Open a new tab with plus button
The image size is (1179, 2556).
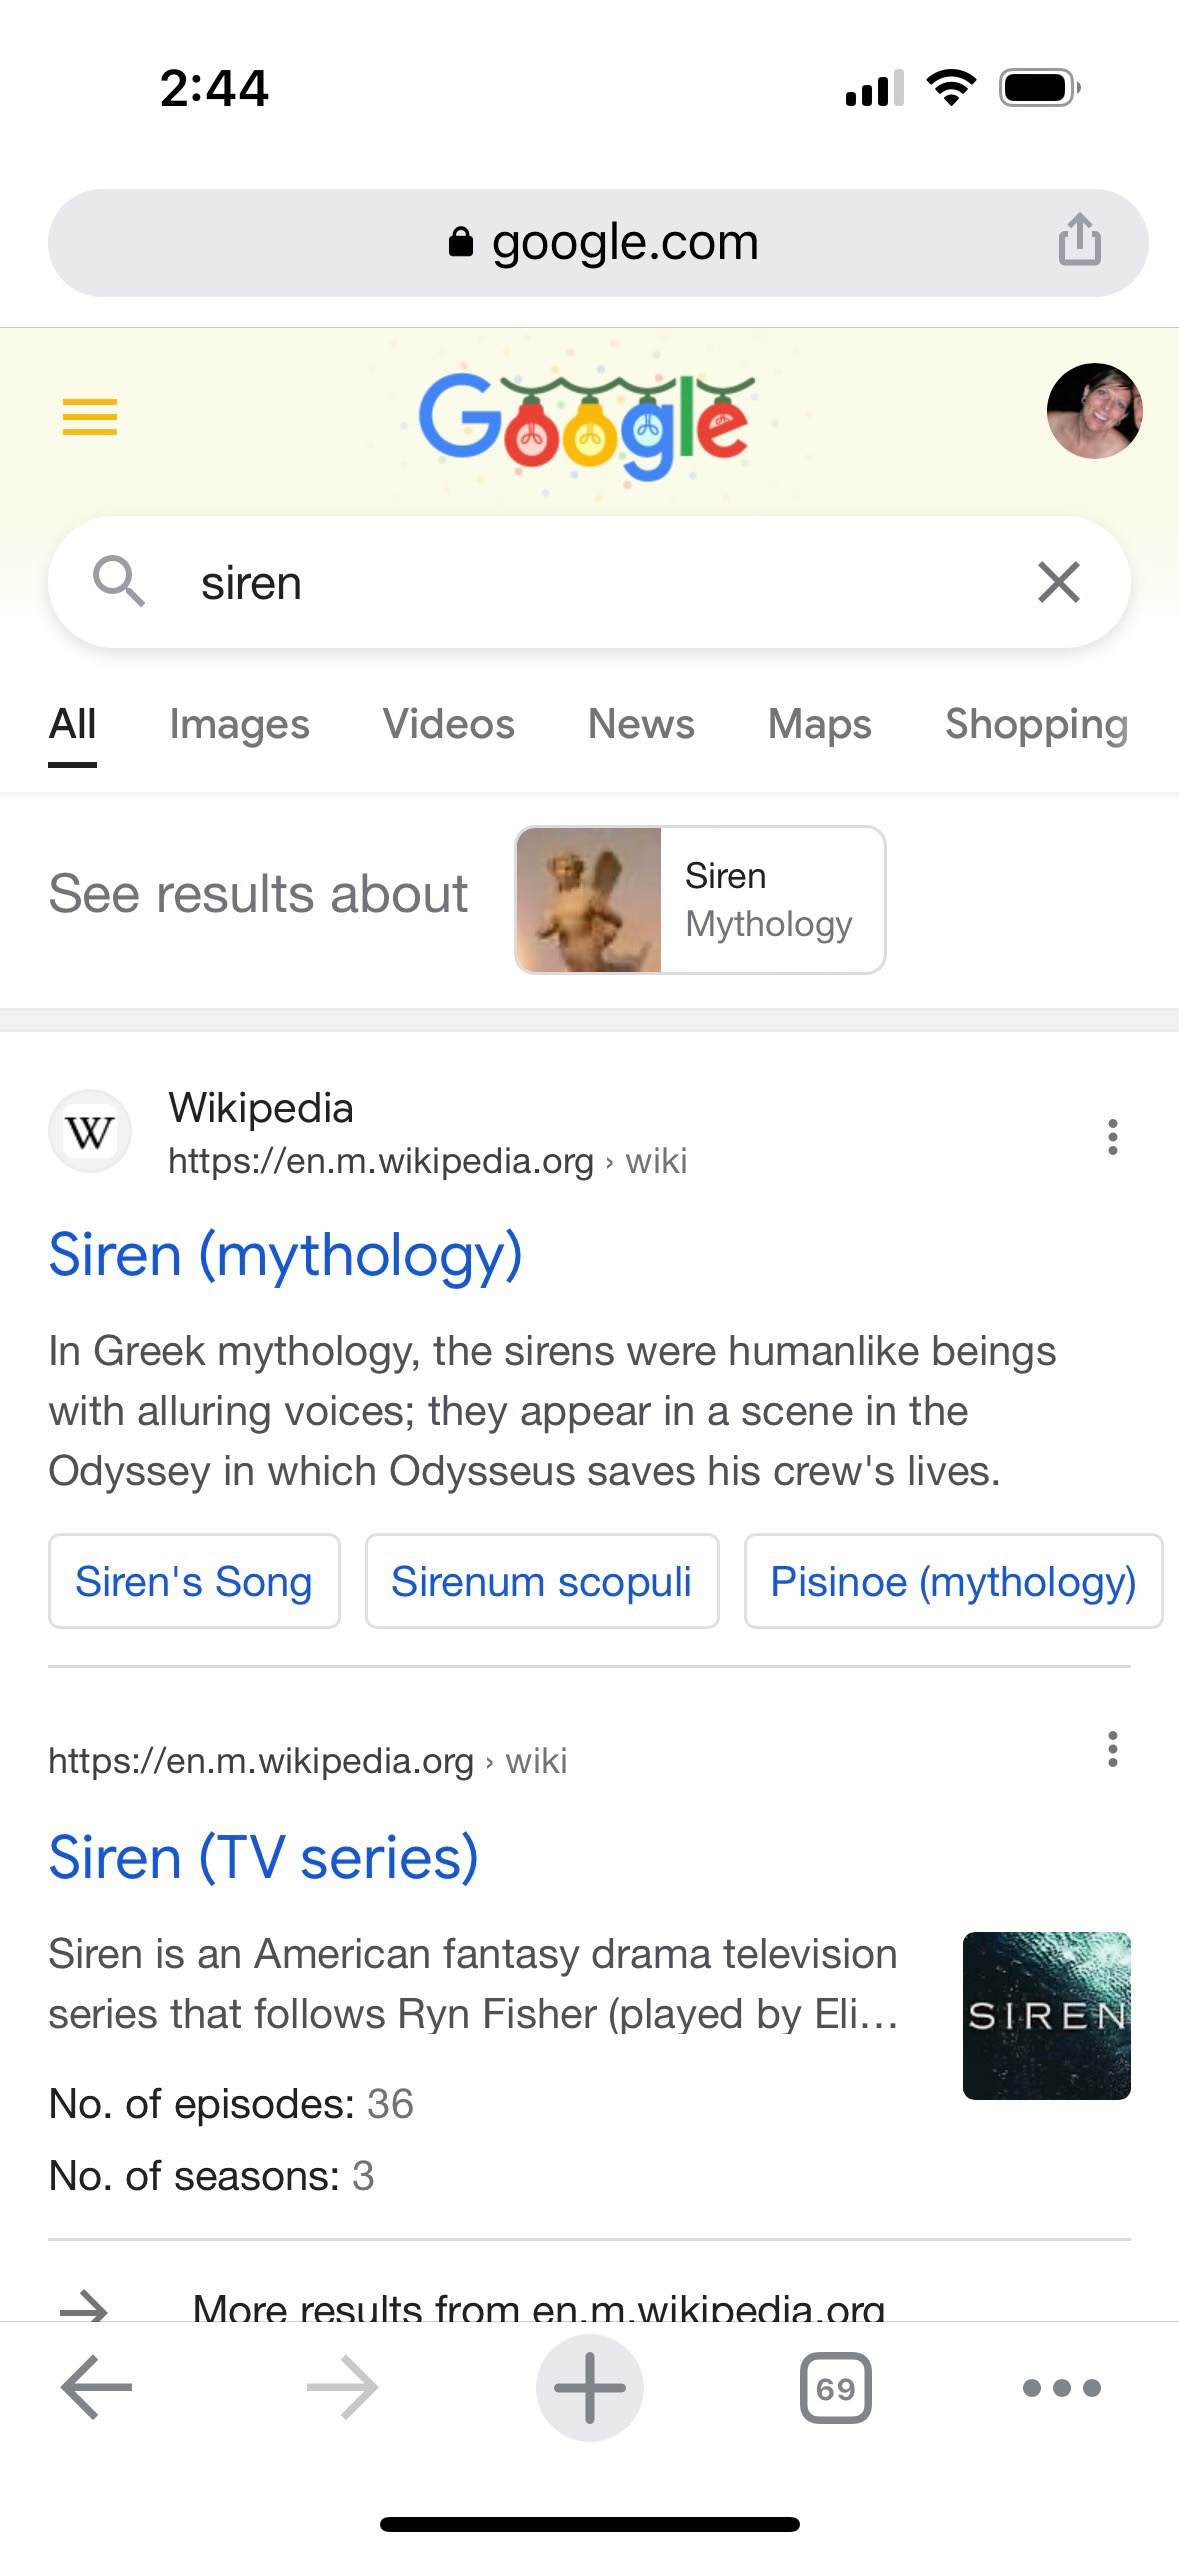(x=589, y=2387)
